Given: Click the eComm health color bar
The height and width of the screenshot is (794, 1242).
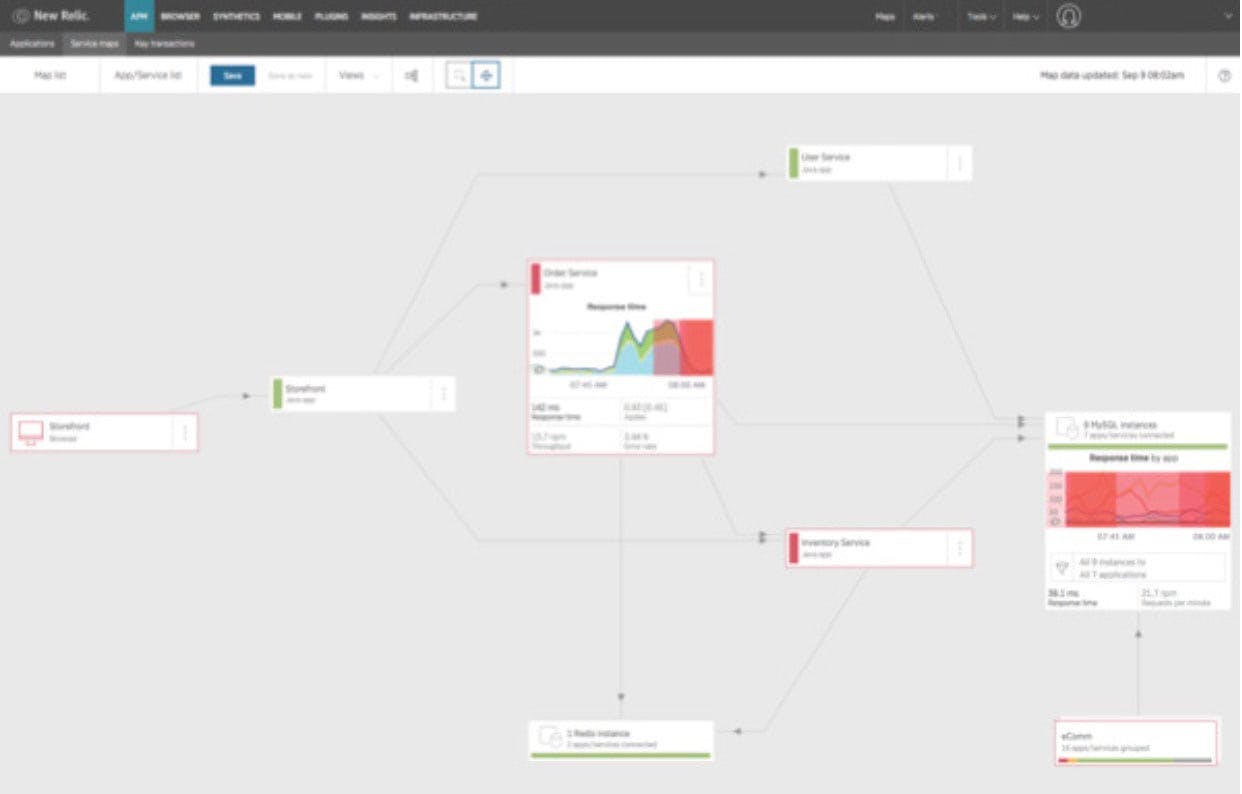Looking at the screenshot, I should (1135, 760).
